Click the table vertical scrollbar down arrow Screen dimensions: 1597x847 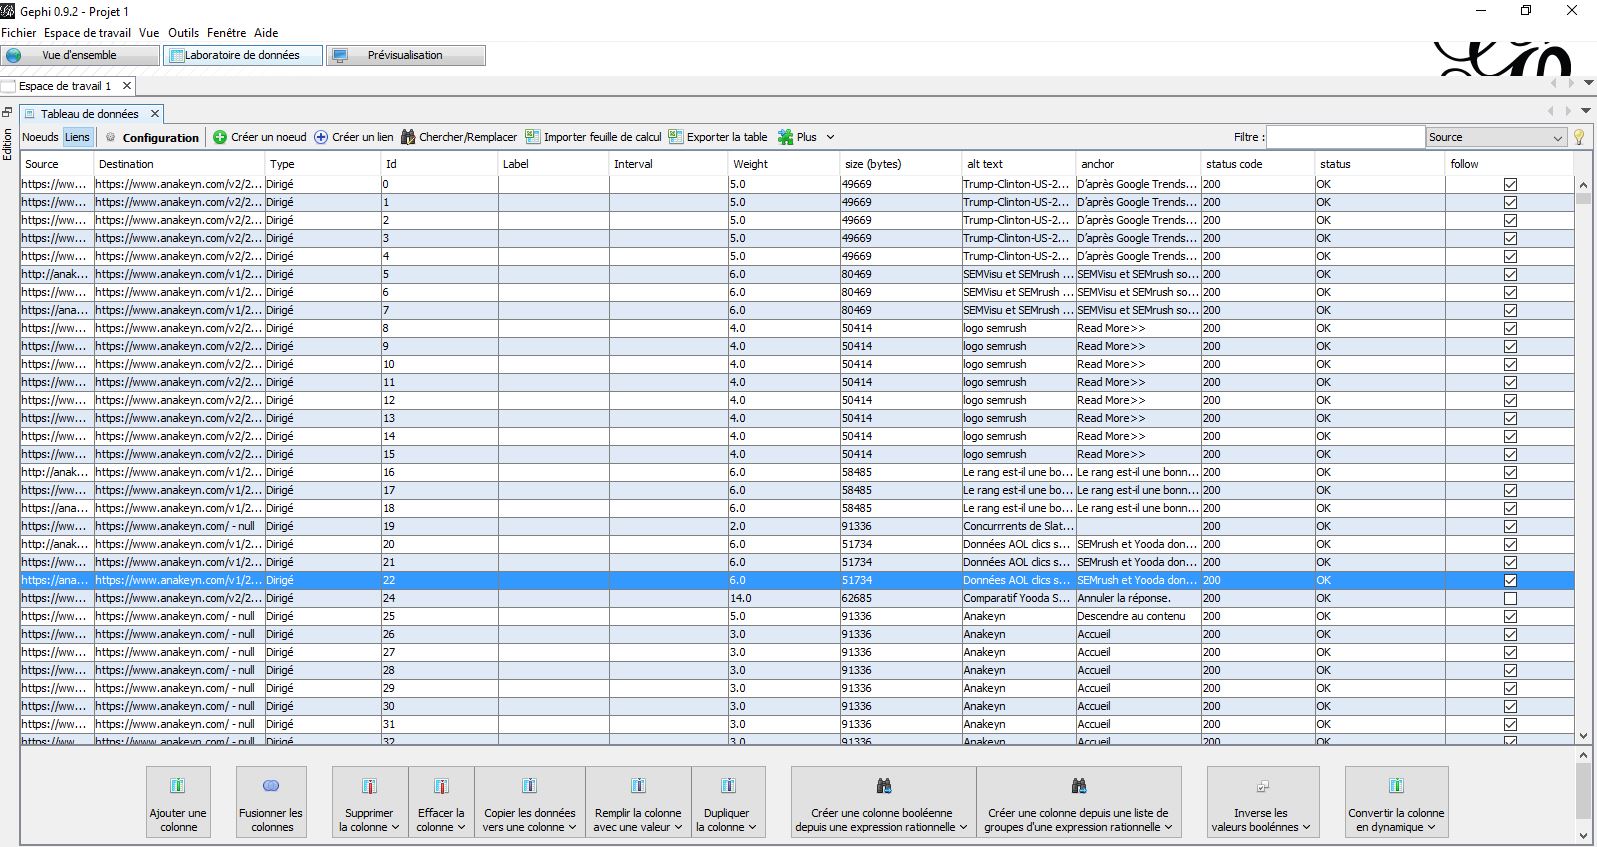coord(1583,736)
